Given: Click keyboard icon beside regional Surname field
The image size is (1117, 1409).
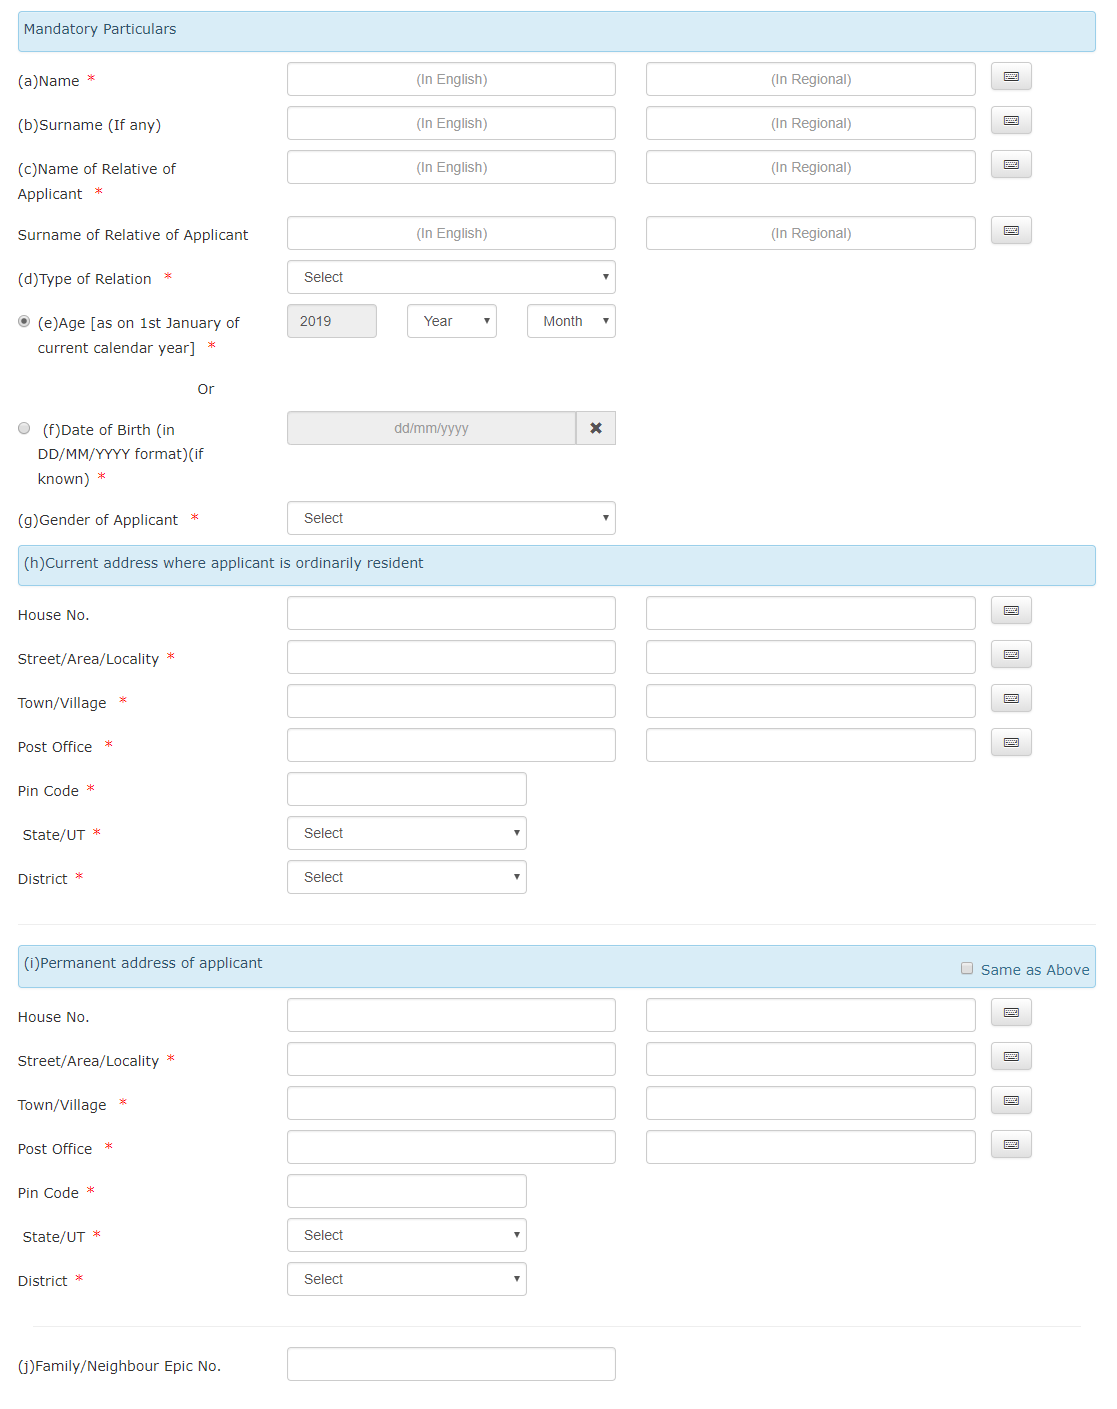Looking at the screenshot, I should click(x=1010, y=120).
